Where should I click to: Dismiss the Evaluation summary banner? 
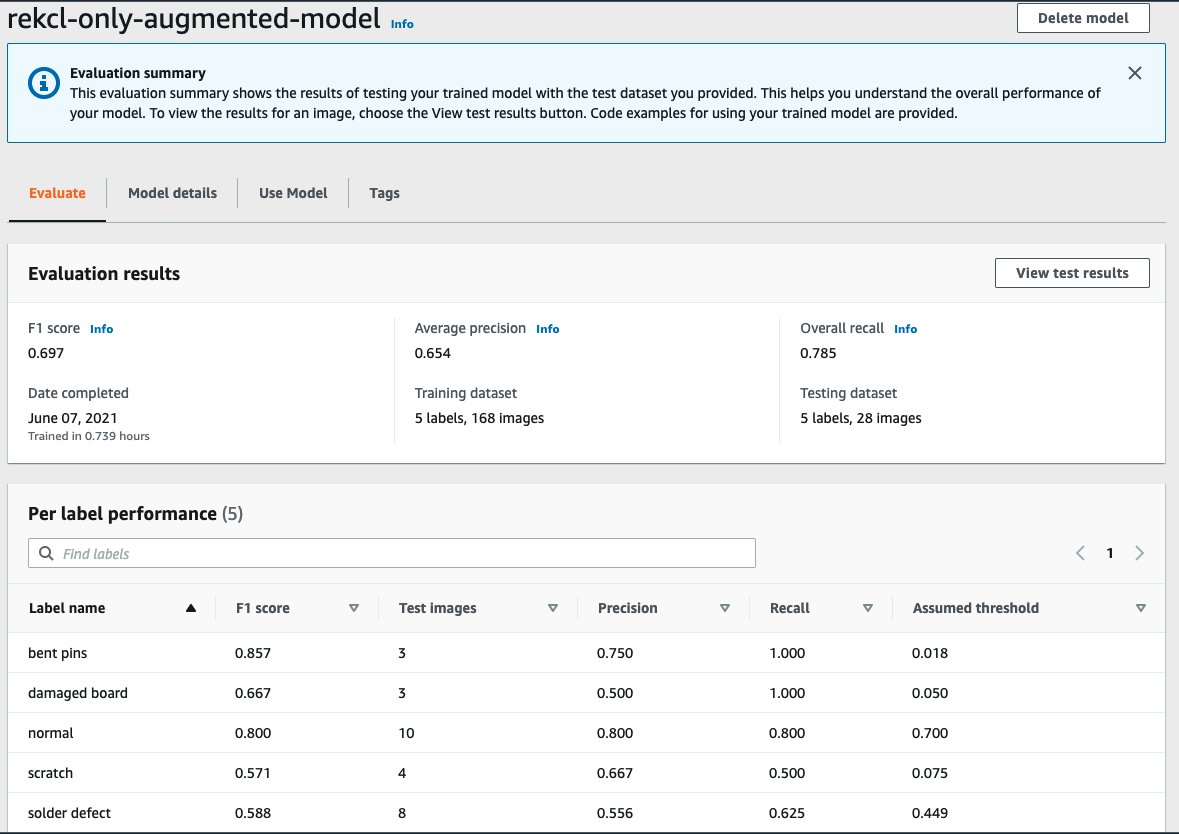click(x=1135, y=73)
